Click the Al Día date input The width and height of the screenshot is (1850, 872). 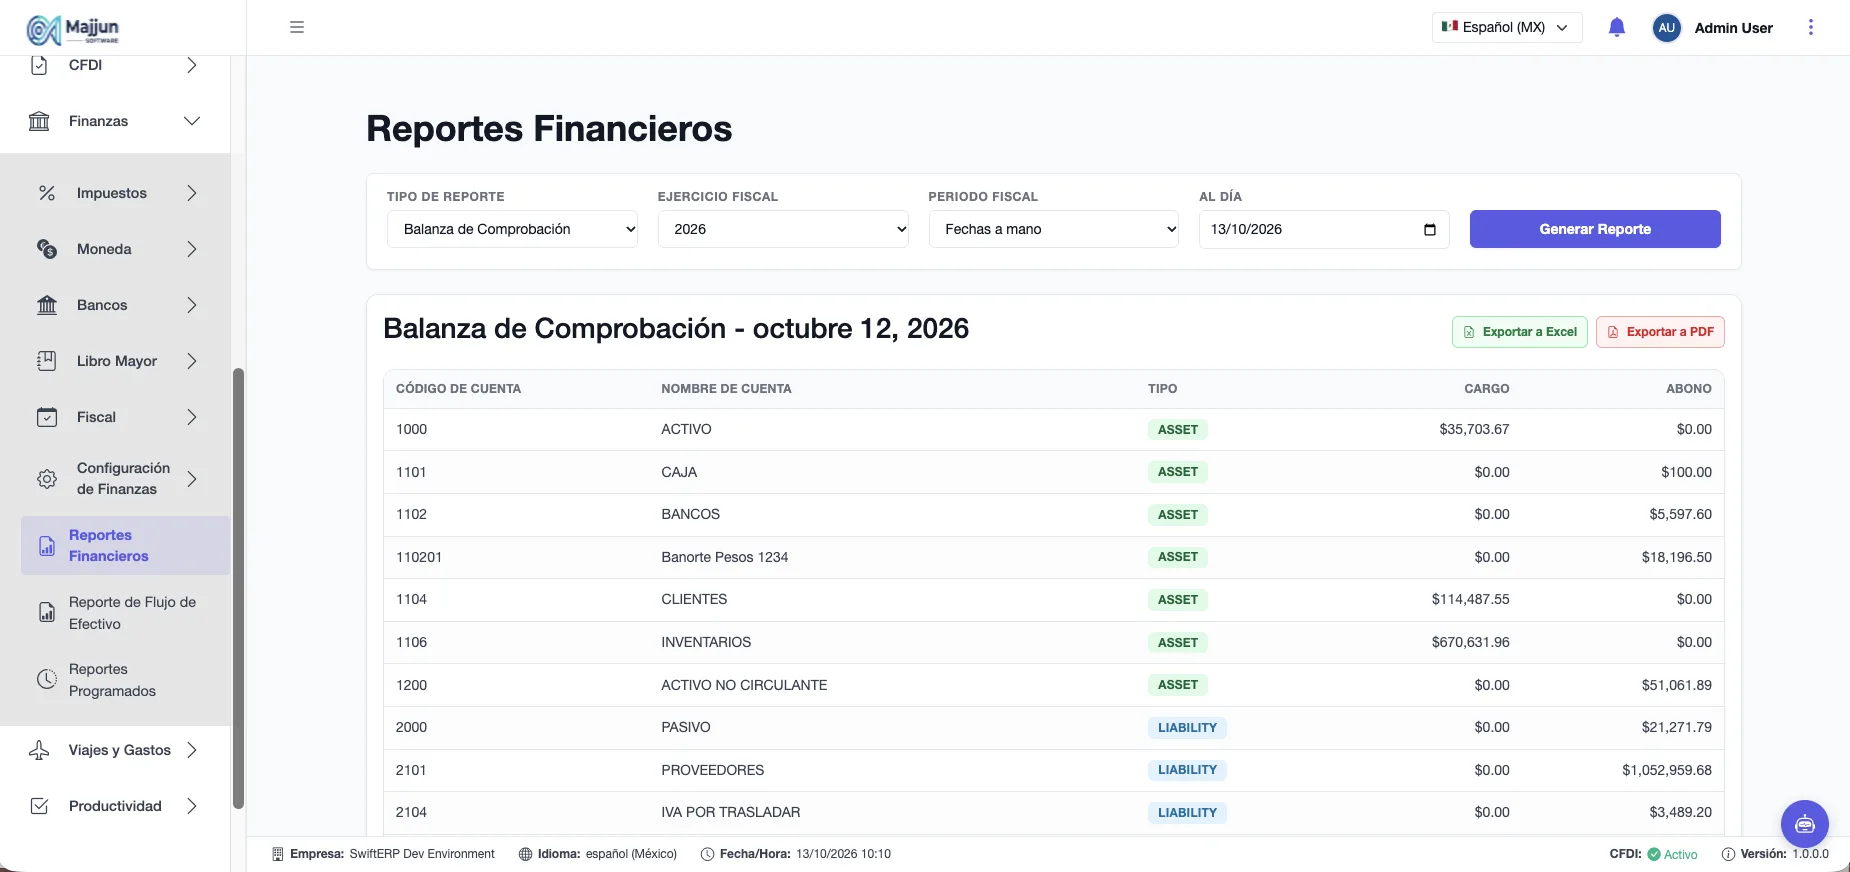pyautogui.click(x=1324, y=229)
